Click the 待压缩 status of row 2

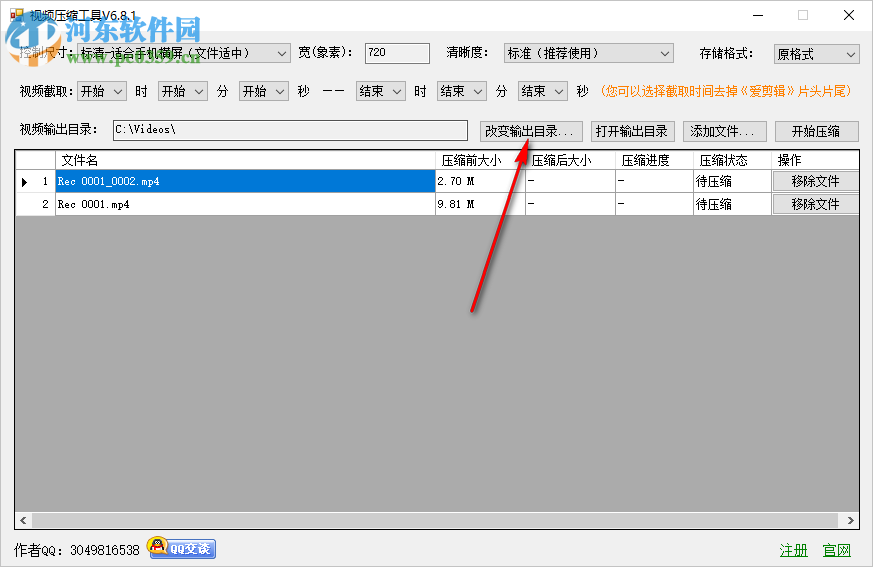click(732, 204)
